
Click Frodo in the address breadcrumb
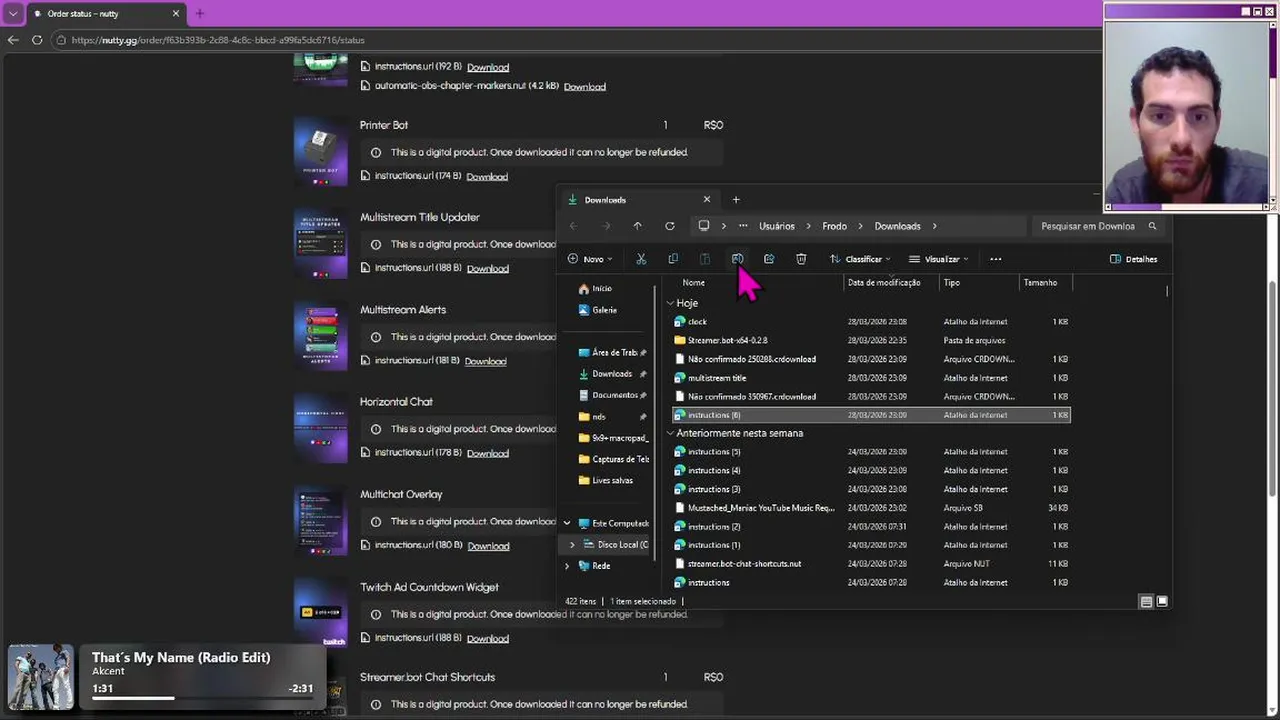tap(834, 226)
